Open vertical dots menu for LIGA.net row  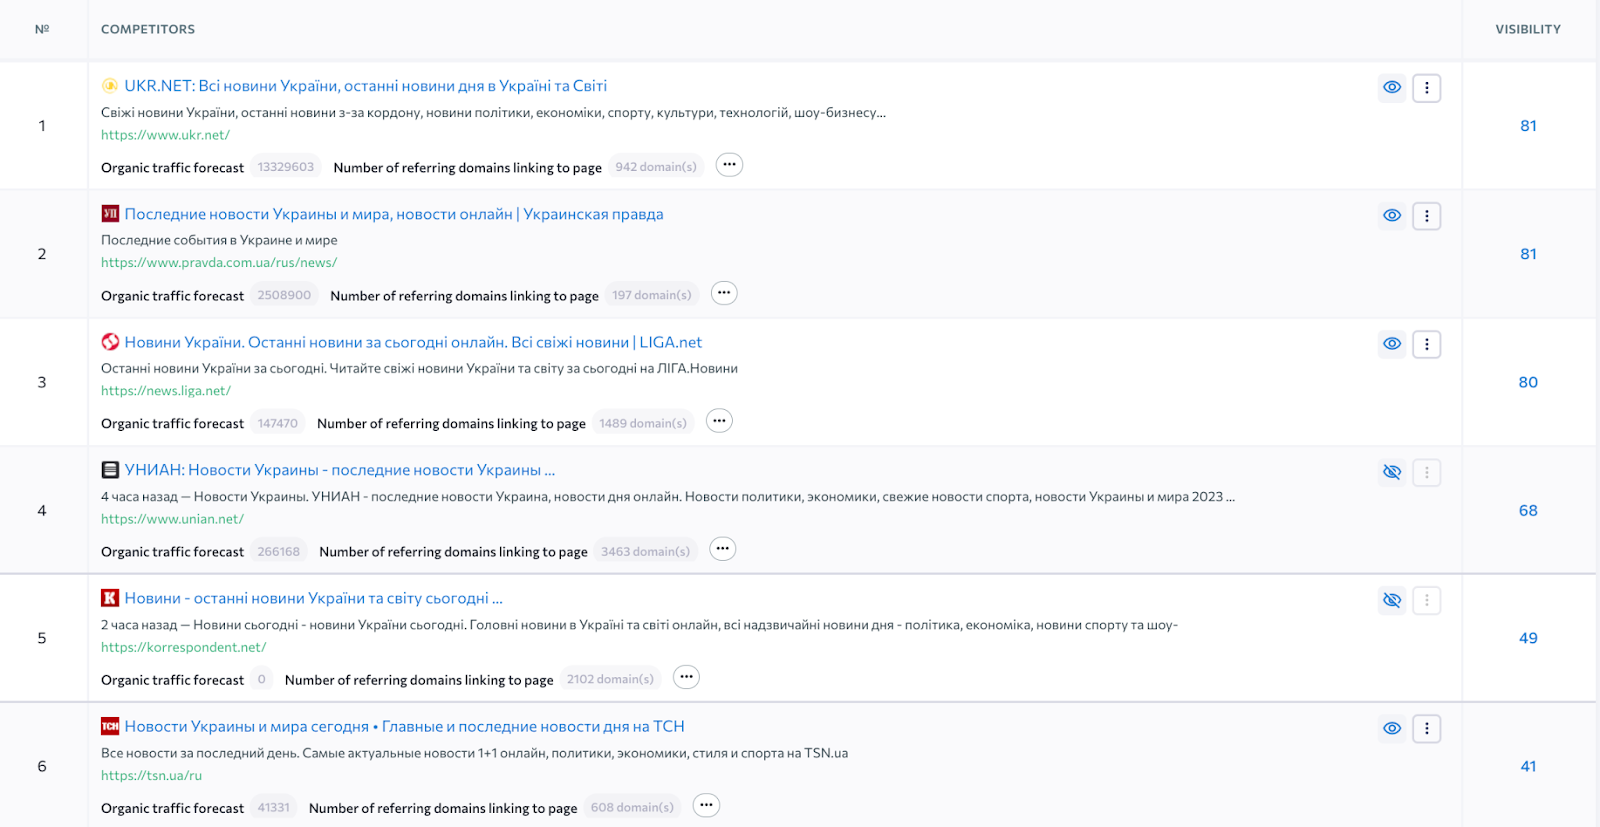(1426, 344)
